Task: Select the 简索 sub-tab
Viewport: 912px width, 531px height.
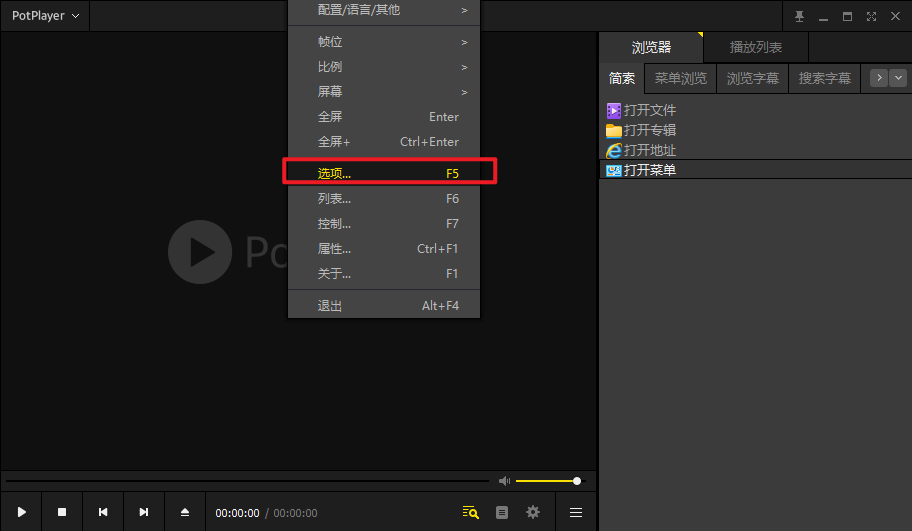Action: point(622,78)
